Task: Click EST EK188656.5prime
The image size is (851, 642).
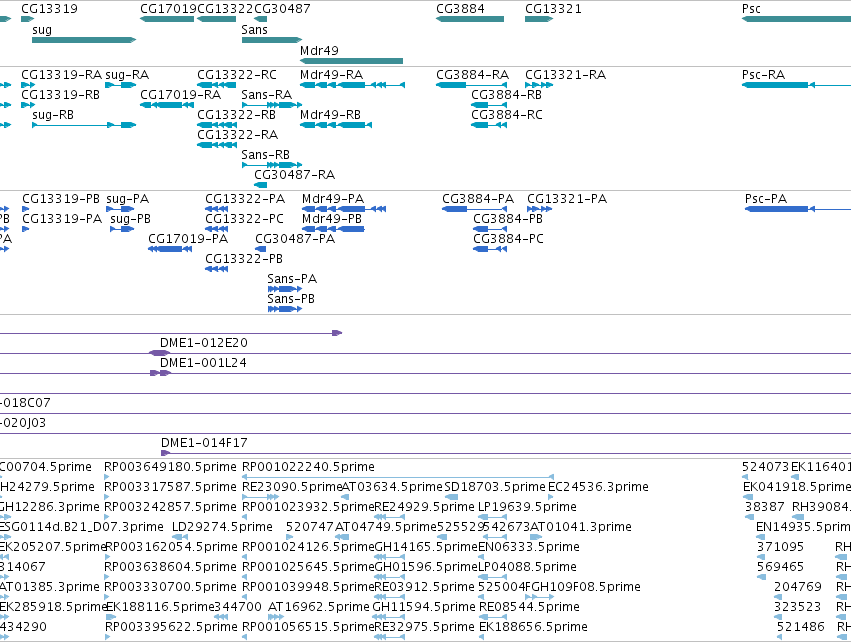Action: [x=533, y=627]
